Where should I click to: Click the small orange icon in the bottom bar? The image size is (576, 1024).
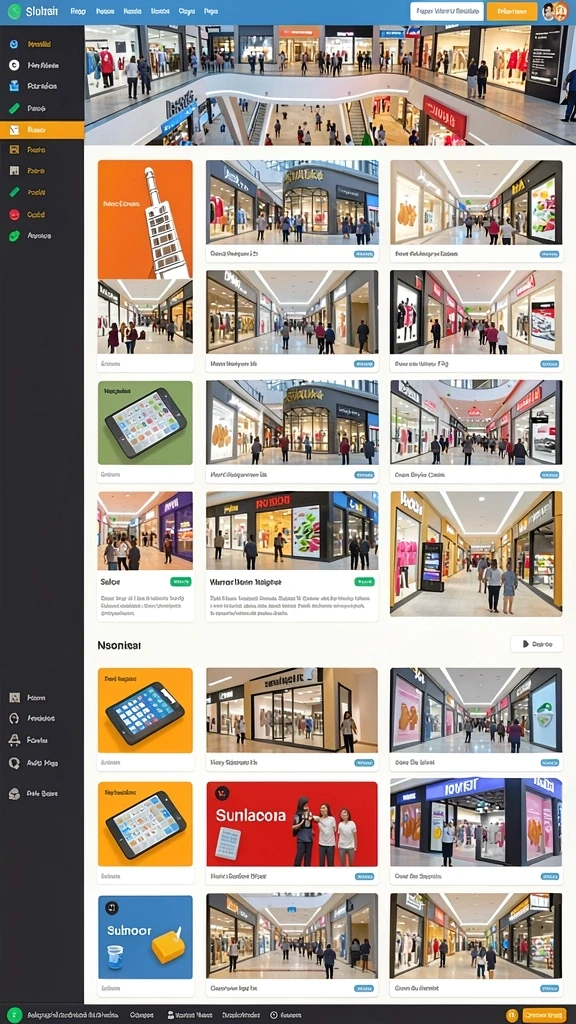point(512,1015)
